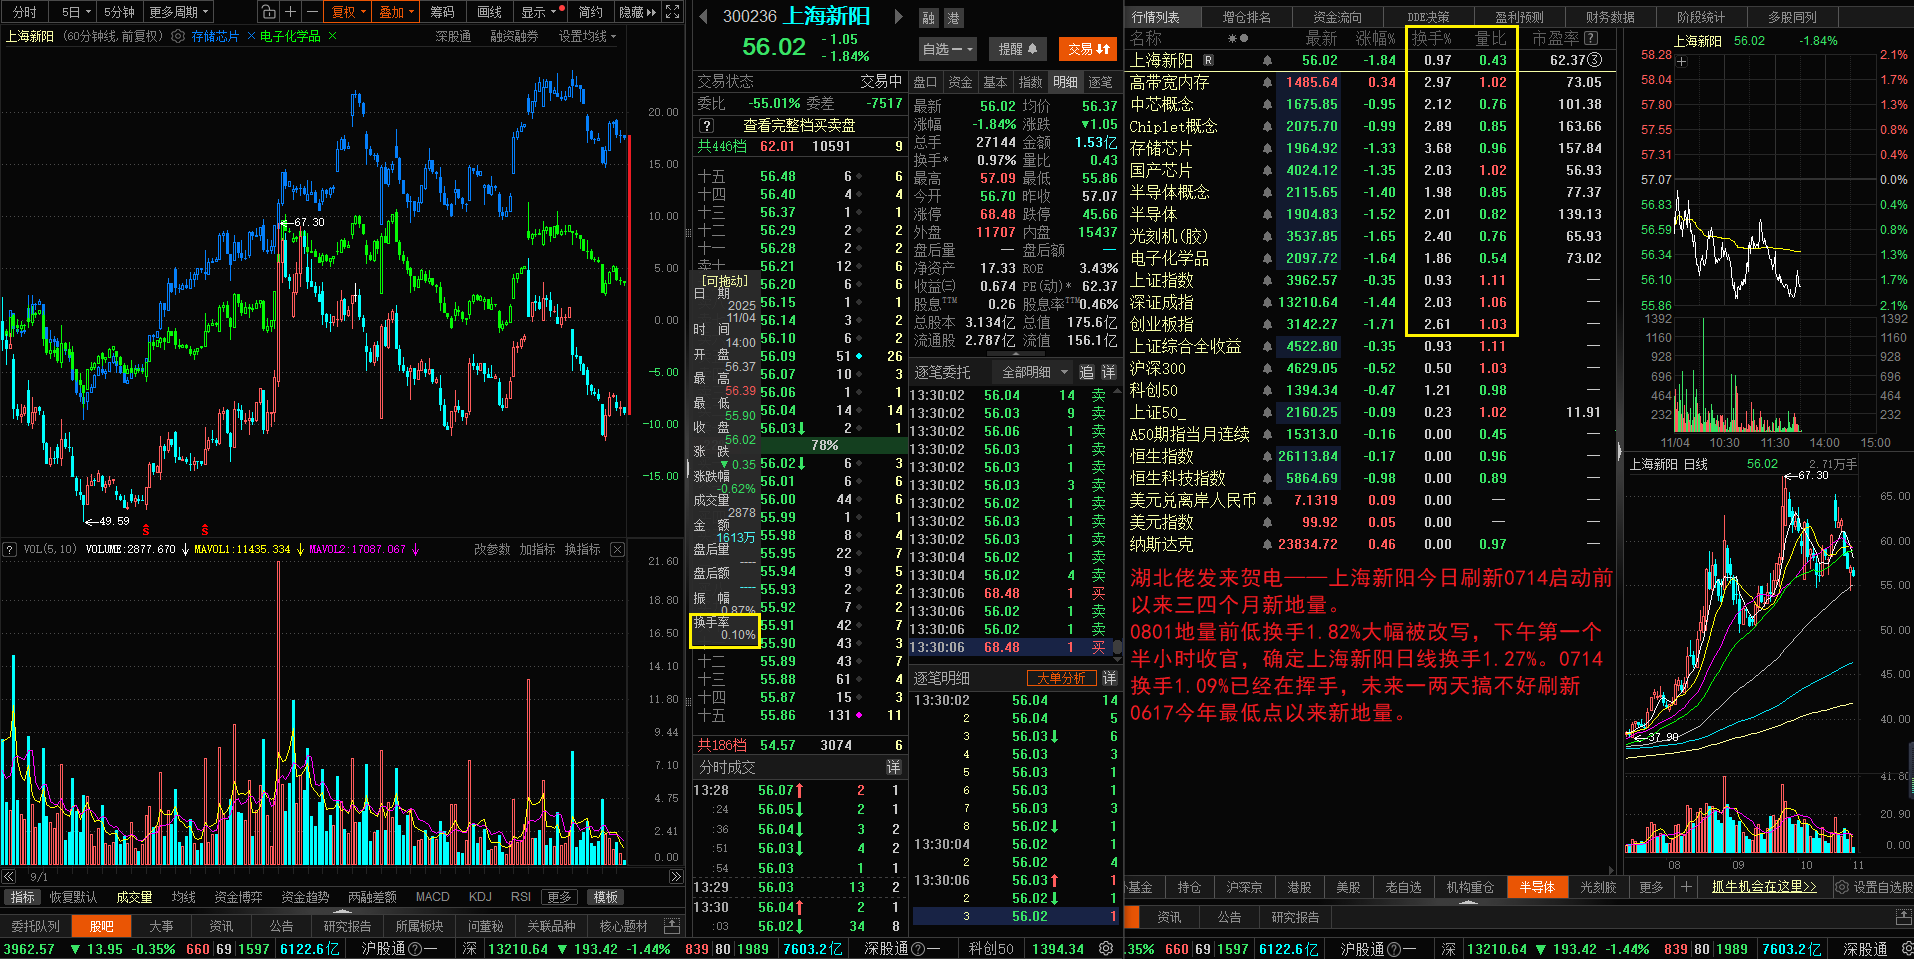Click the green 78% buy-sell ratio bar
Image resolution: width=1914 pixels, height=959 pixels.
825,445
